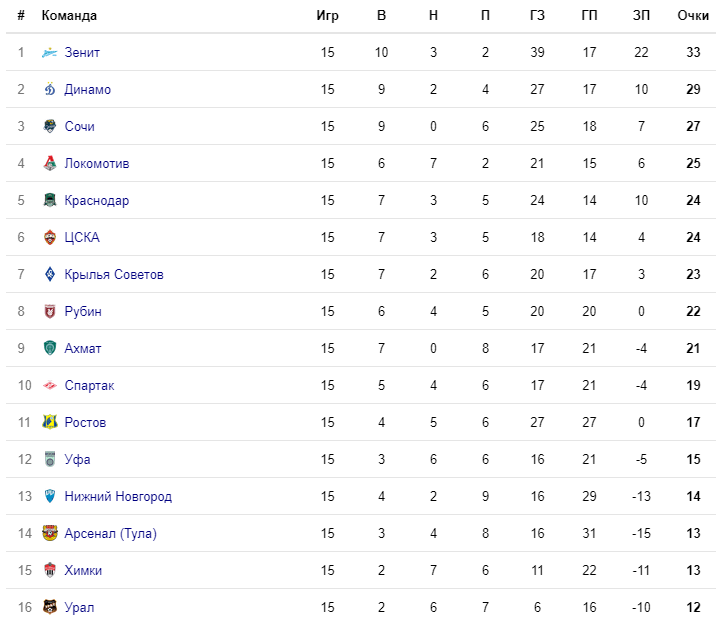Click the Zenit team logo icon
716x628 pixels.
click(50, 53)
